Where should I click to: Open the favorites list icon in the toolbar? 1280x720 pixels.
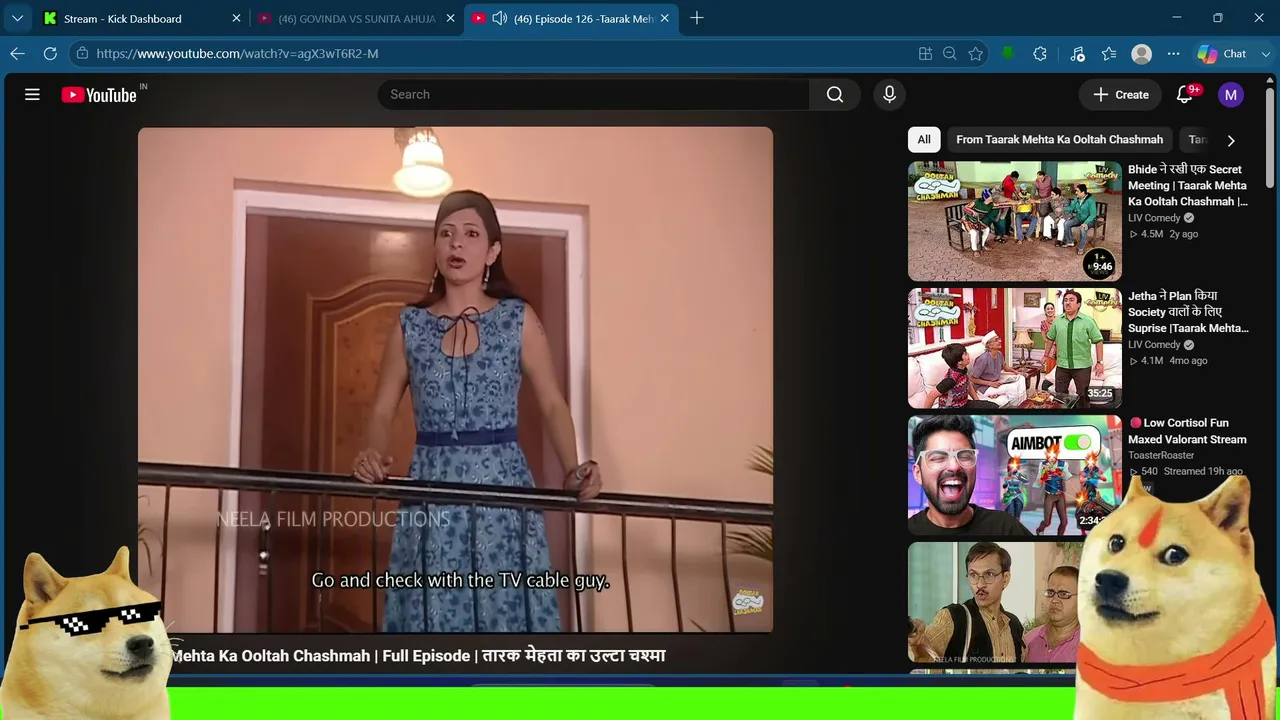tap(1109, 54)
